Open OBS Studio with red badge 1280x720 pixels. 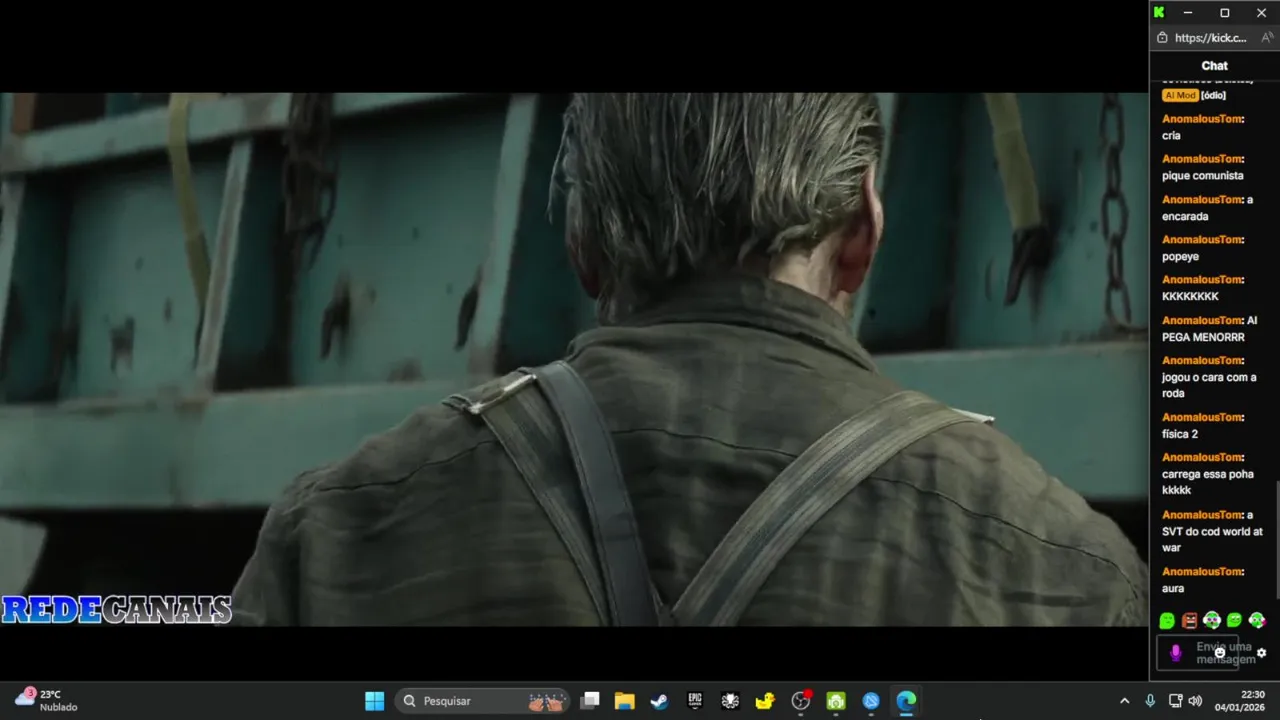click(x=800, y=701)
